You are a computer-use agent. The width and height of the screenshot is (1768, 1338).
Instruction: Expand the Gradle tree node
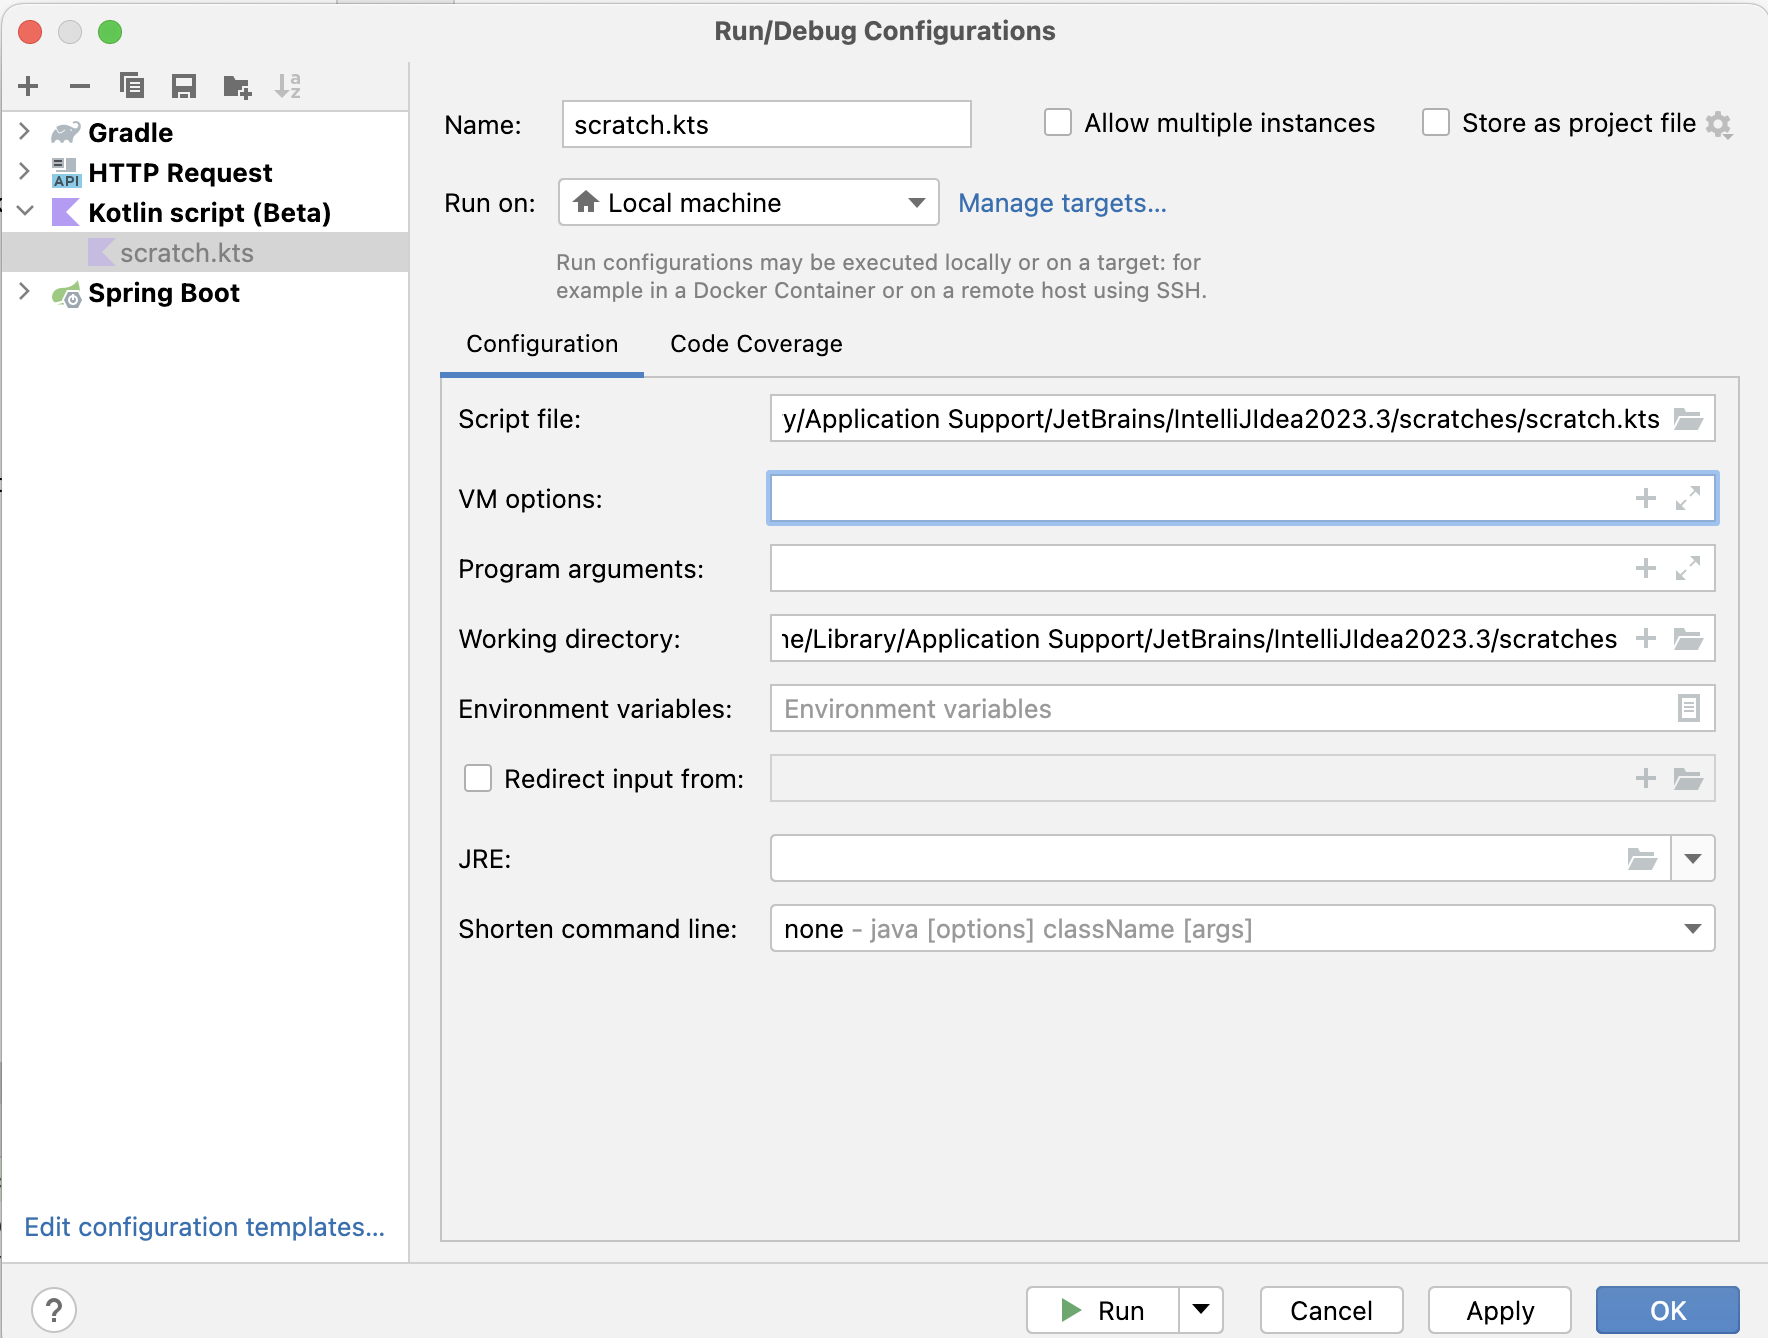point(25,131)
